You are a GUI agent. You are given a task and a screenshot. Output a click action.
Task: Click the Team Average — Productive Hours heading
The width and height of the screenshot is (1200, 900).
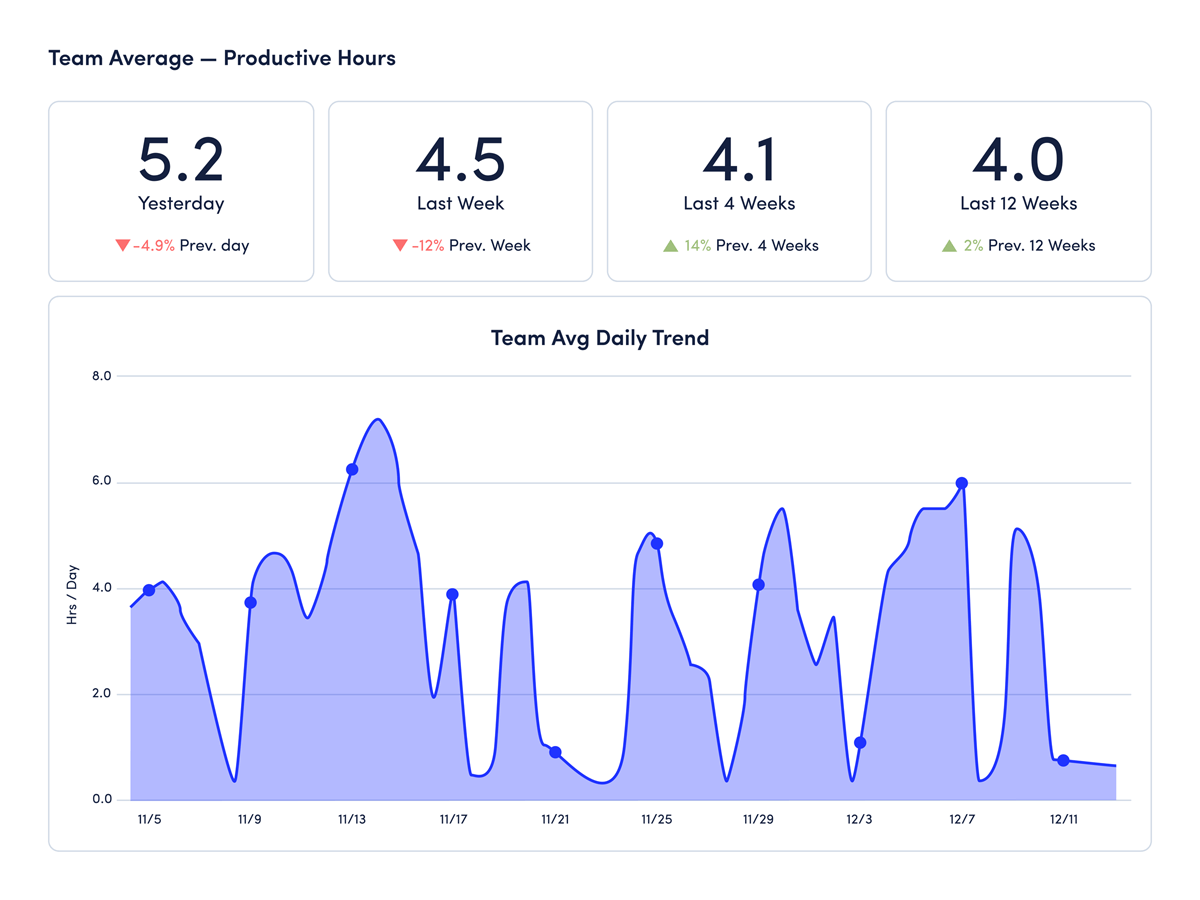[222, 58]
